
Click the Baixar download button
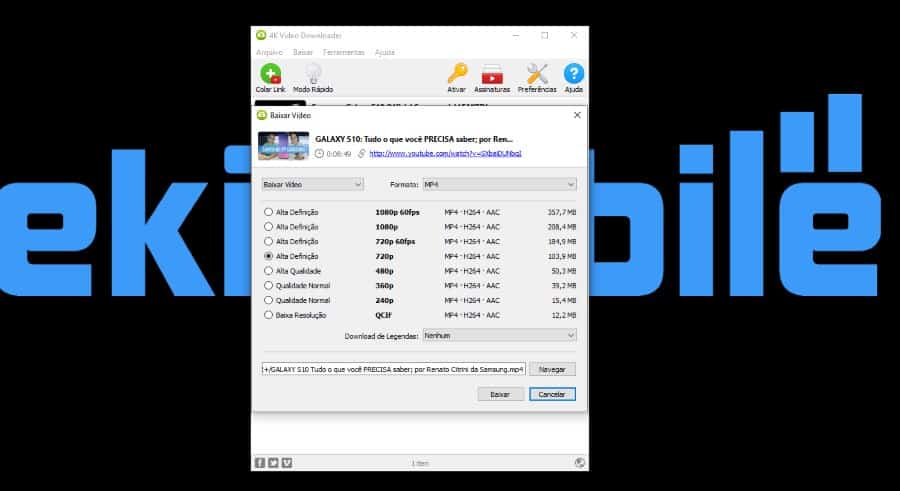(x=500, y=395)
